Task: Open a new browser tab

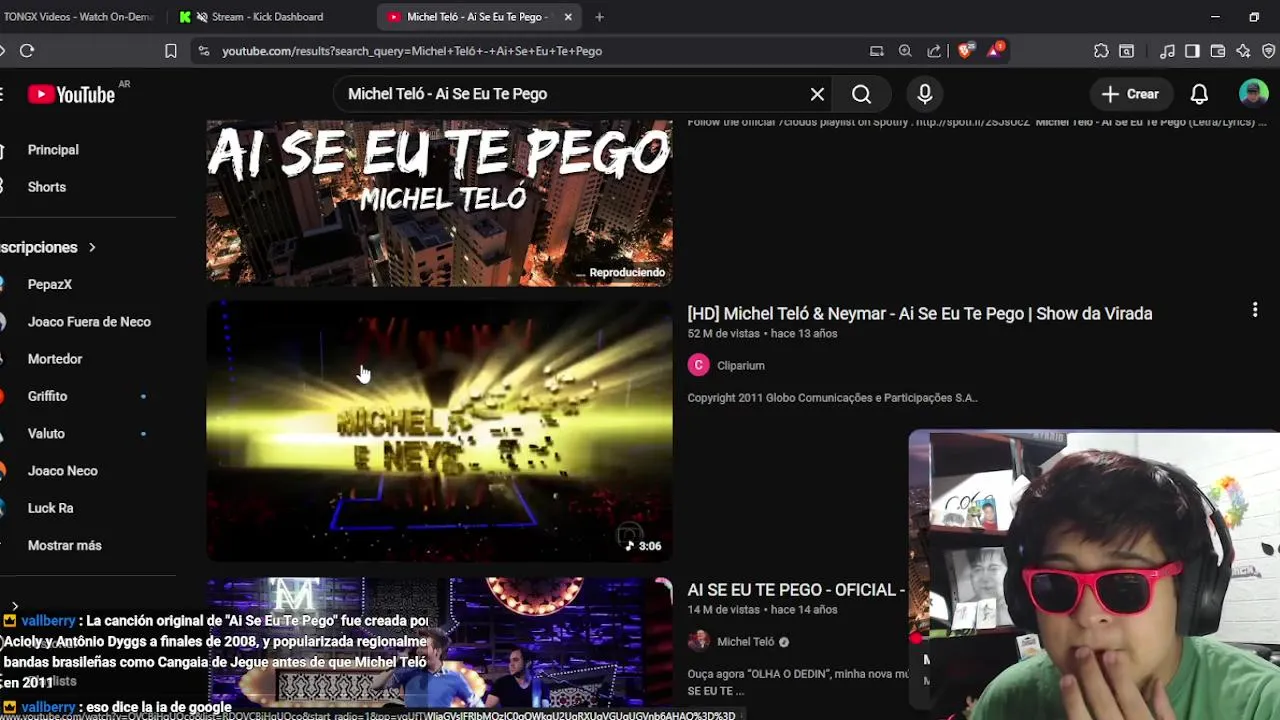Action: pyautogui.click(x=599, y=17)
